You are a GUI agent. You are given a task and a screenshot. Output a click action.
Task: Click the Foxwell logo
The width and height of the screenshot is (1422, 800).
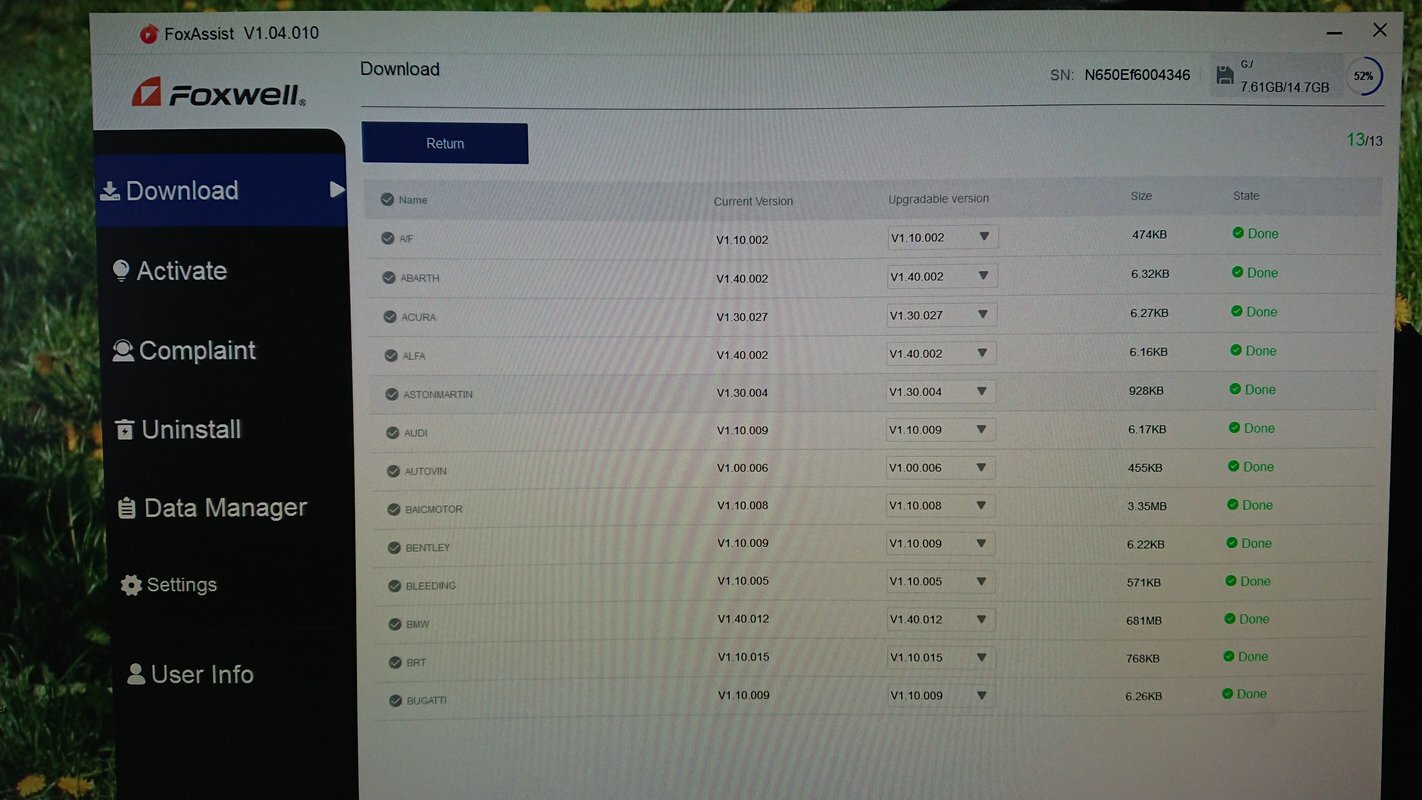coord(218,93)
